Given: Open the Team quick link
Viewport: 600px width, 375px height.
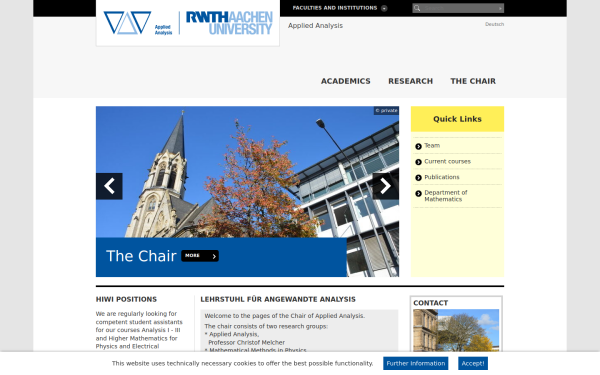Looking at the screenshot, I should point(432,146).
